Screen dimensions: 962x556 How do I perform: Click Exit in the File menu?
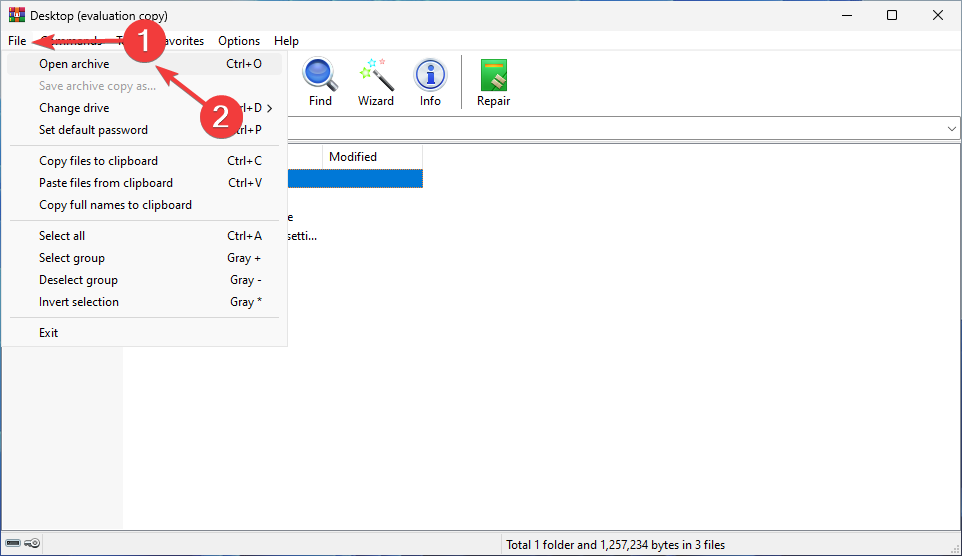[144, 333]
